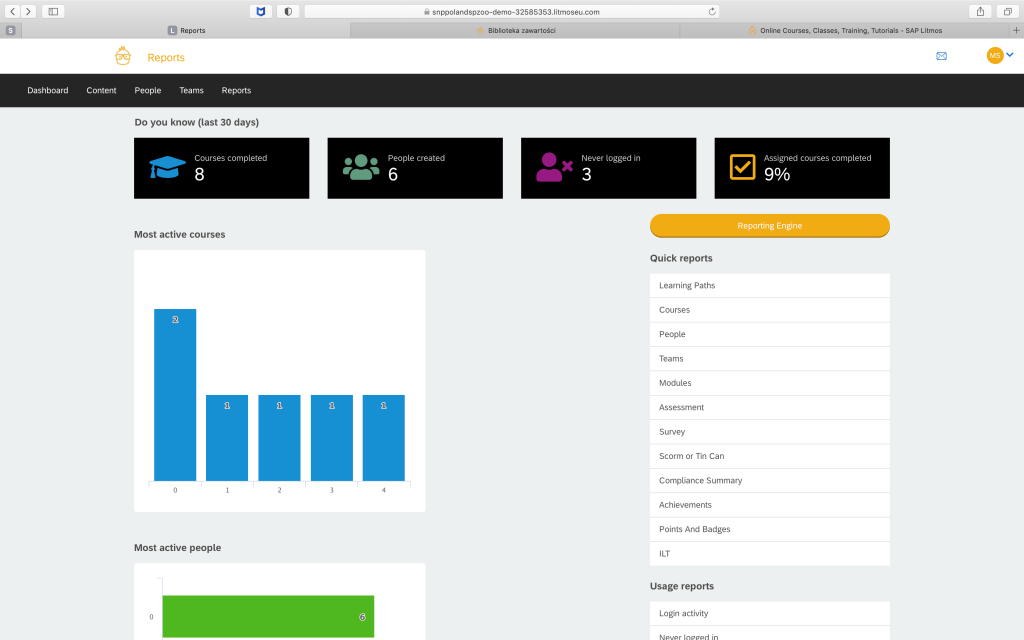Click the graduation cap Courses completed icon

167,167
